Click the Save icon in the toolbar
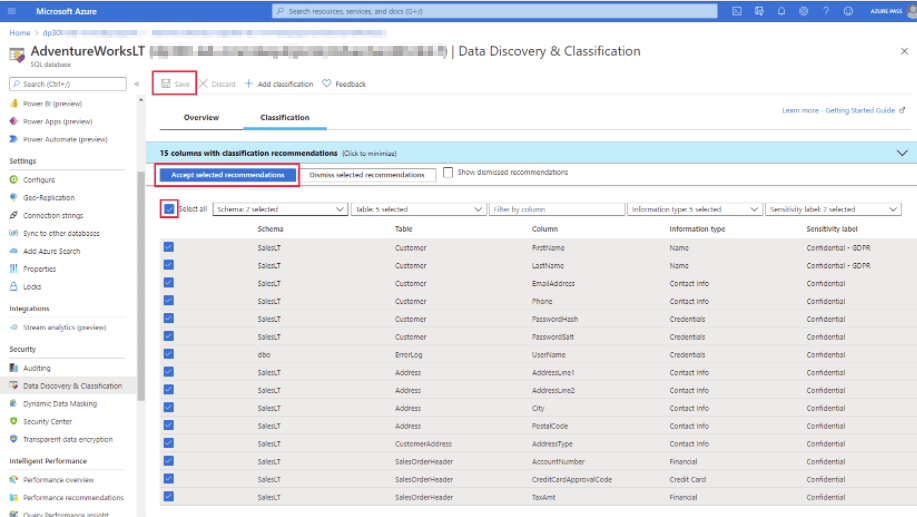 coord(166,84)
